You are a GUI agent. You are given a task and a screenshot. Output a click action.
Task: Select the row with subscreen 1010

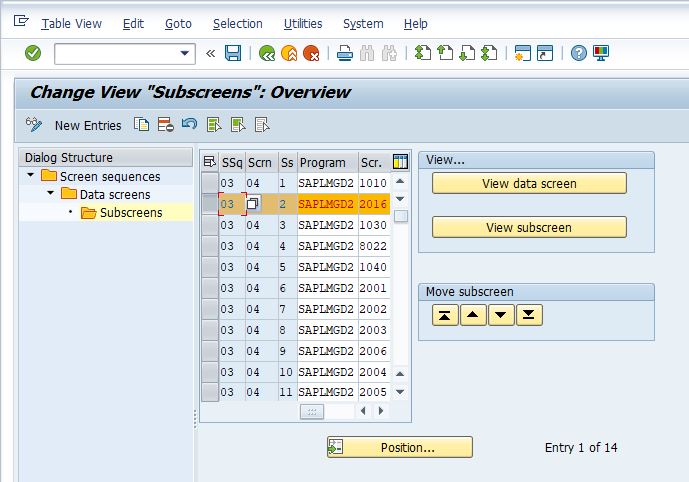point(210,183)
